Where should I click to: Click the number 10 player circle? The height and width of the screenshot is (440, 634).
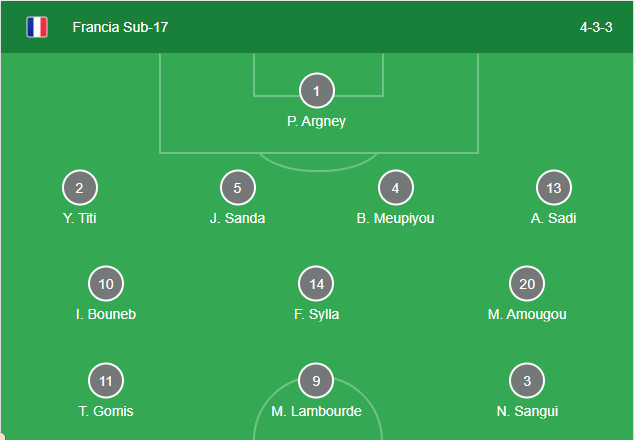[x=106, y=284]
